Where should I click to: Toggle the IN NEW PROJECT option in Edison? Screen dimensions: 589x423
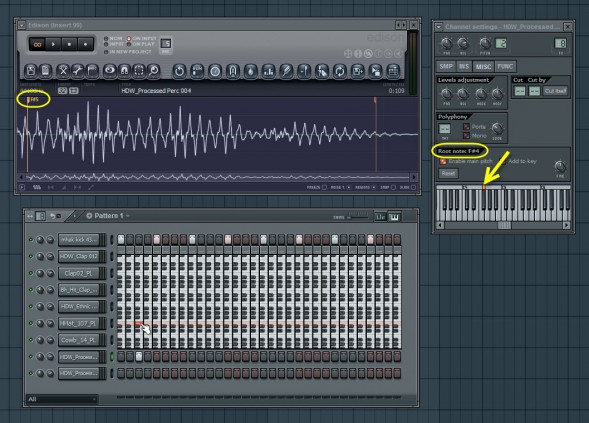point(128,52)
